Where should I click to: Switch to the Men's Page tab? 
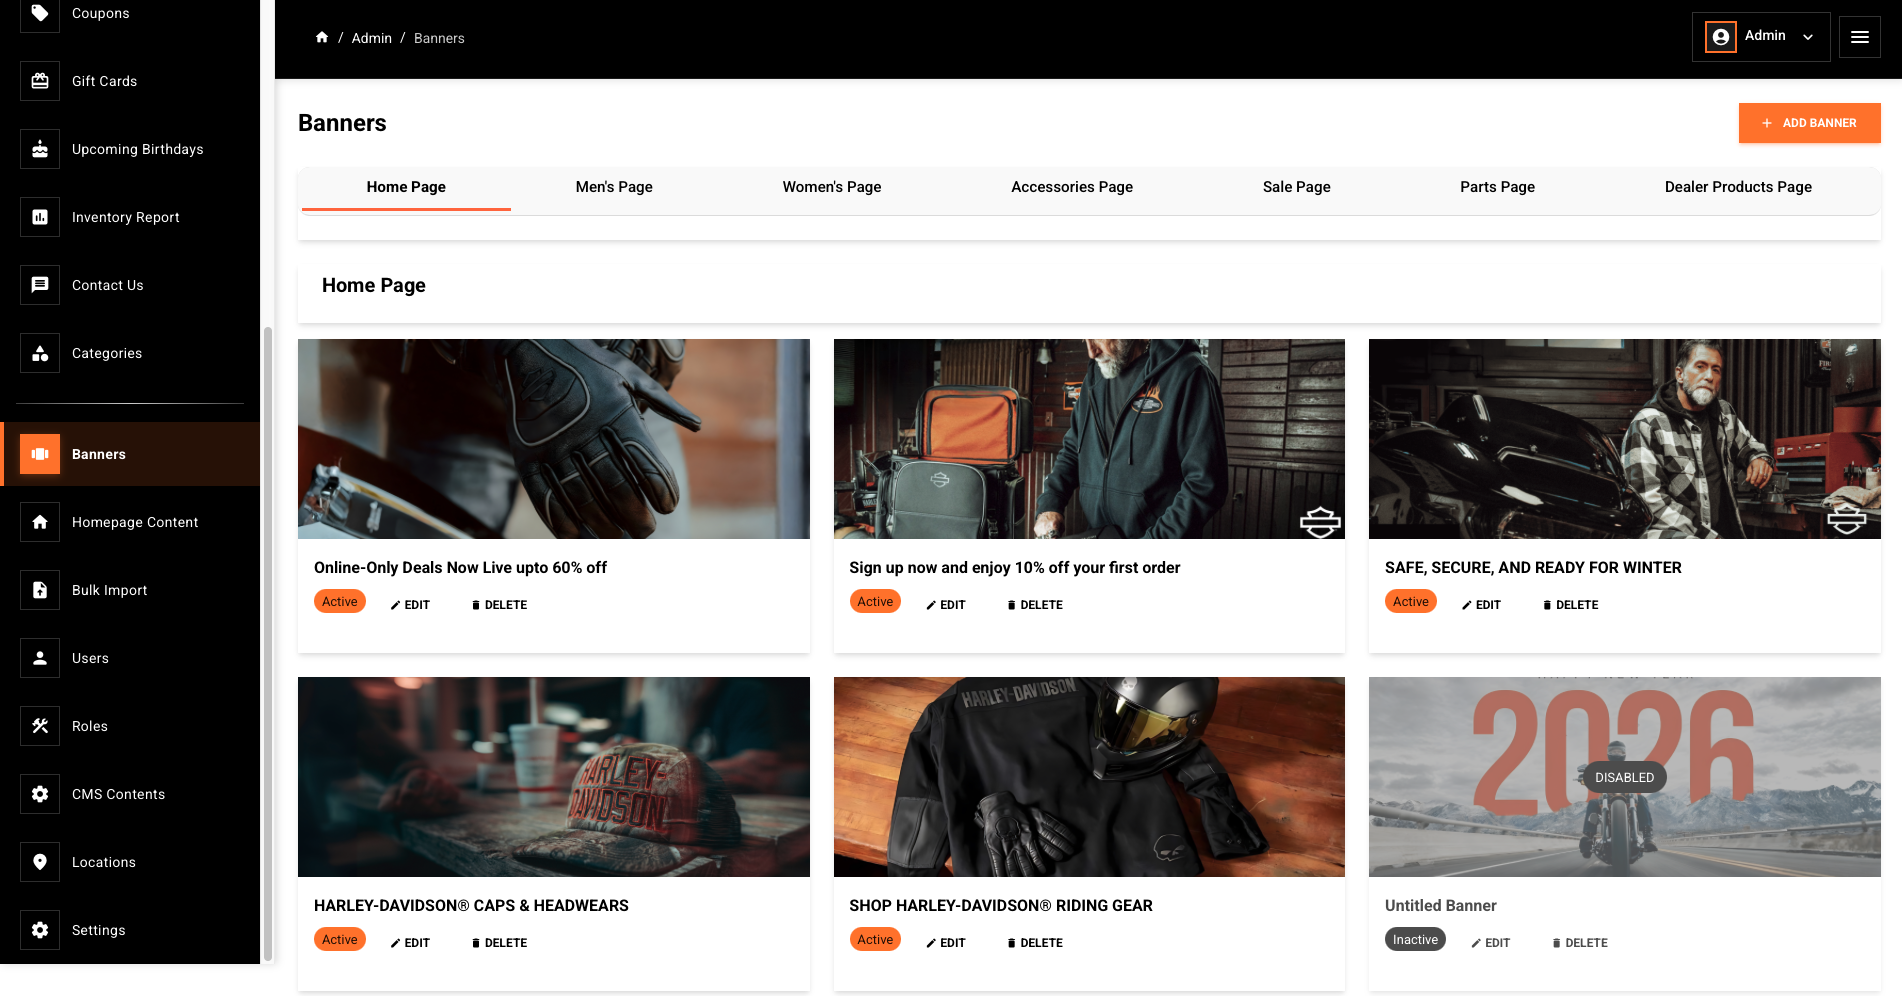click(614, 187)
